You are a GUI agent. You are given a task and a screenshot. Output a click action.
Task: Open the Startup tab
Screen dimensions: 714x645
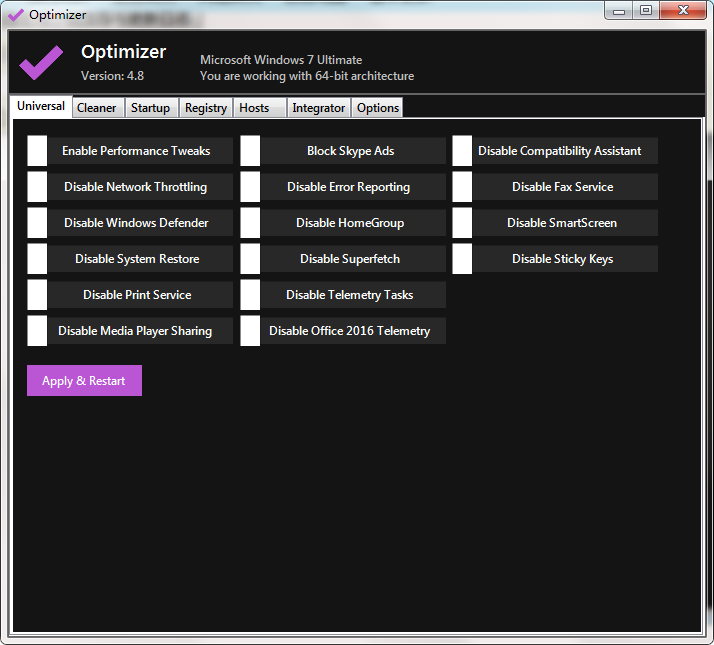coord(150,108)
